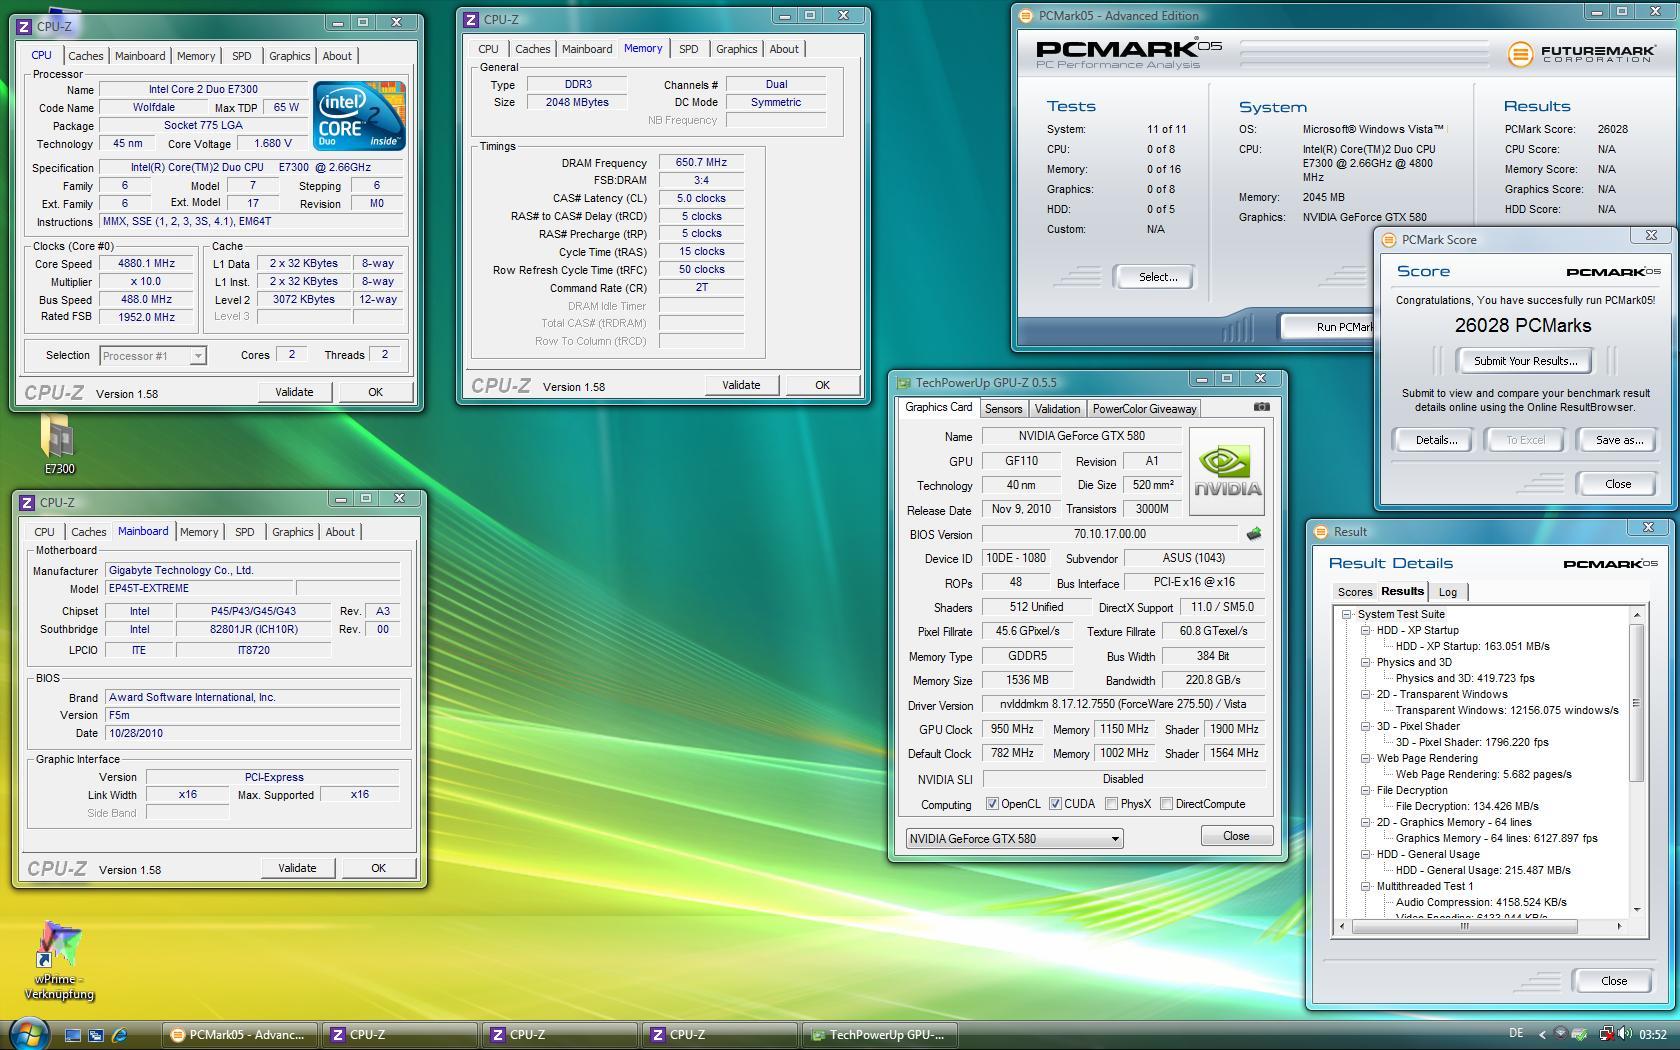Click Close button in the Result Details window
Image resolution: width=1680 pixels, height=1050 pixels.
1613,981
